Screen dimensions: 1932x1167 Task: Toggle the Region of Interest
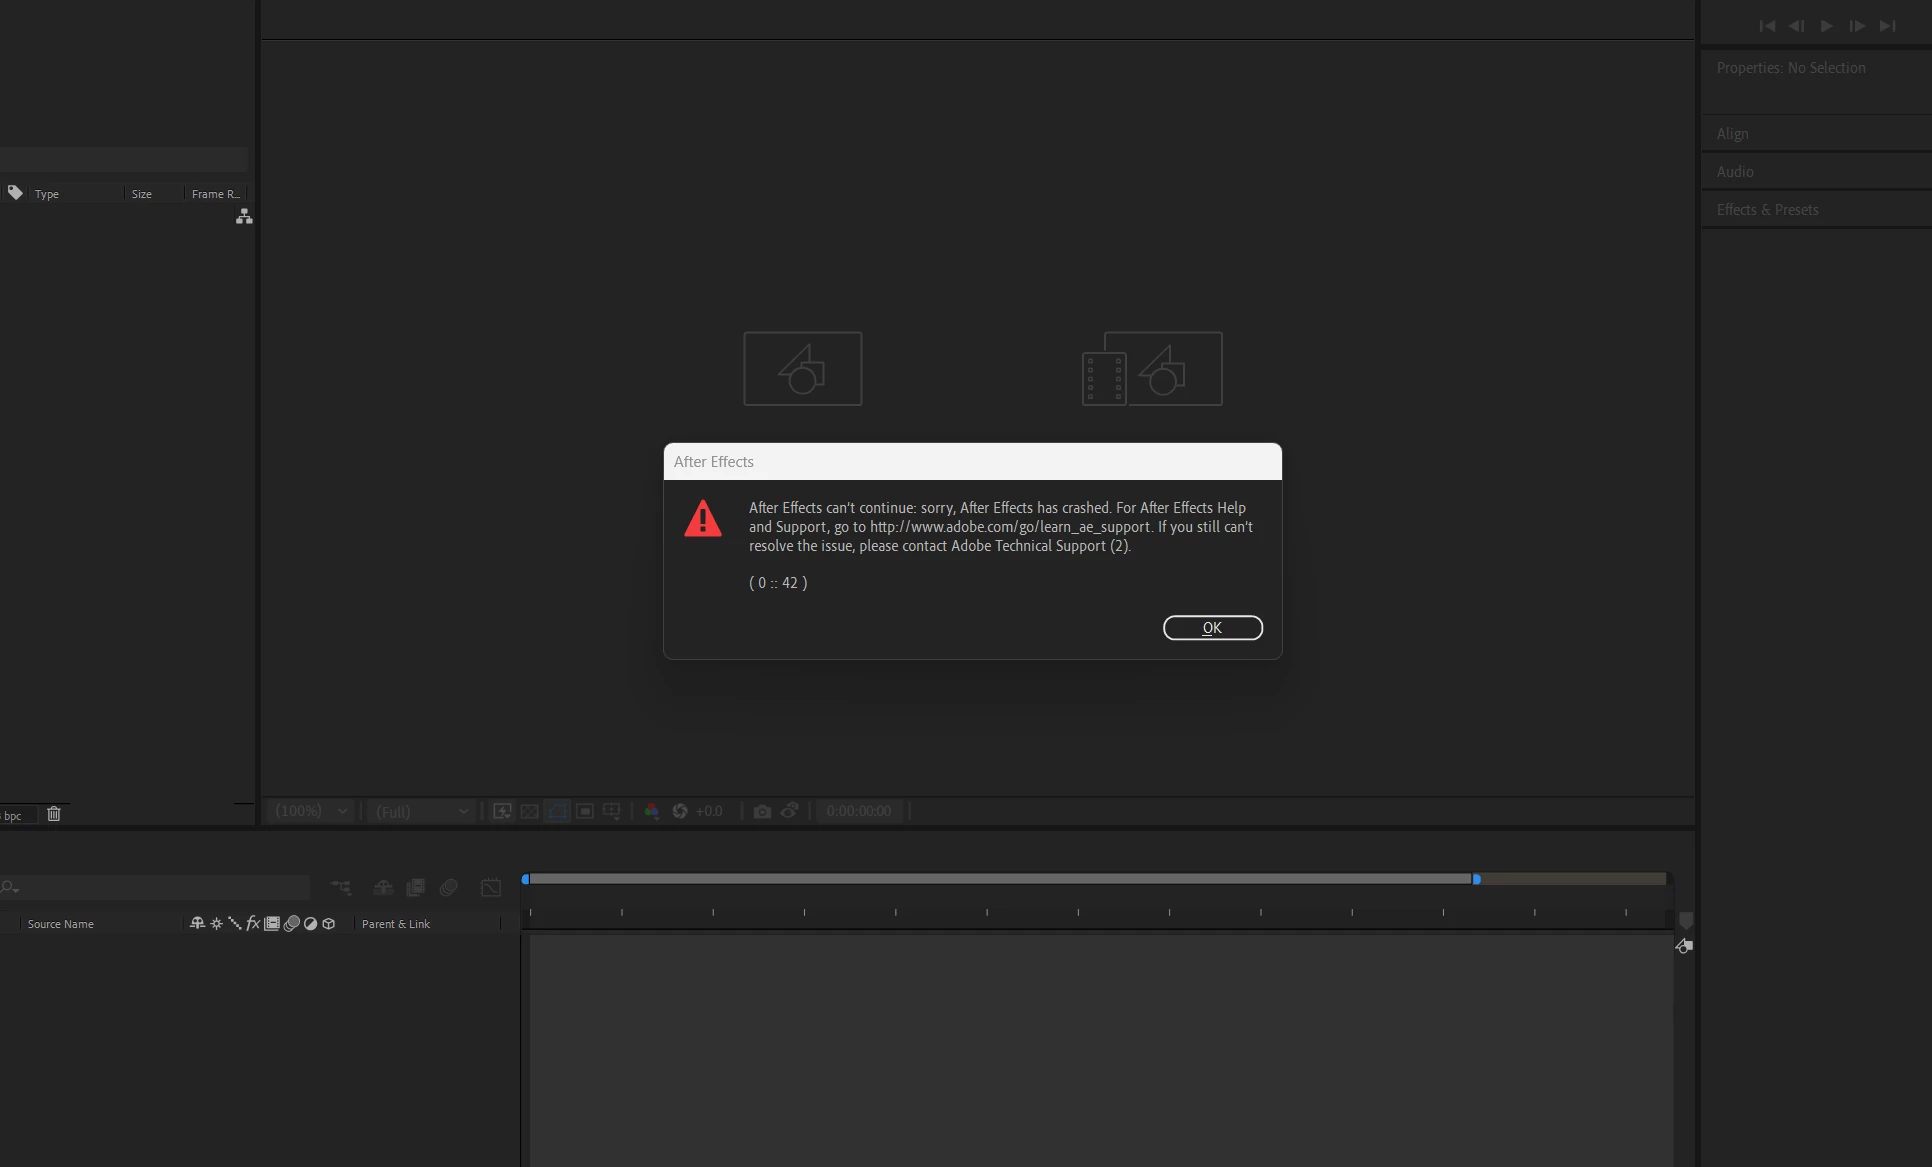point(585,811)
